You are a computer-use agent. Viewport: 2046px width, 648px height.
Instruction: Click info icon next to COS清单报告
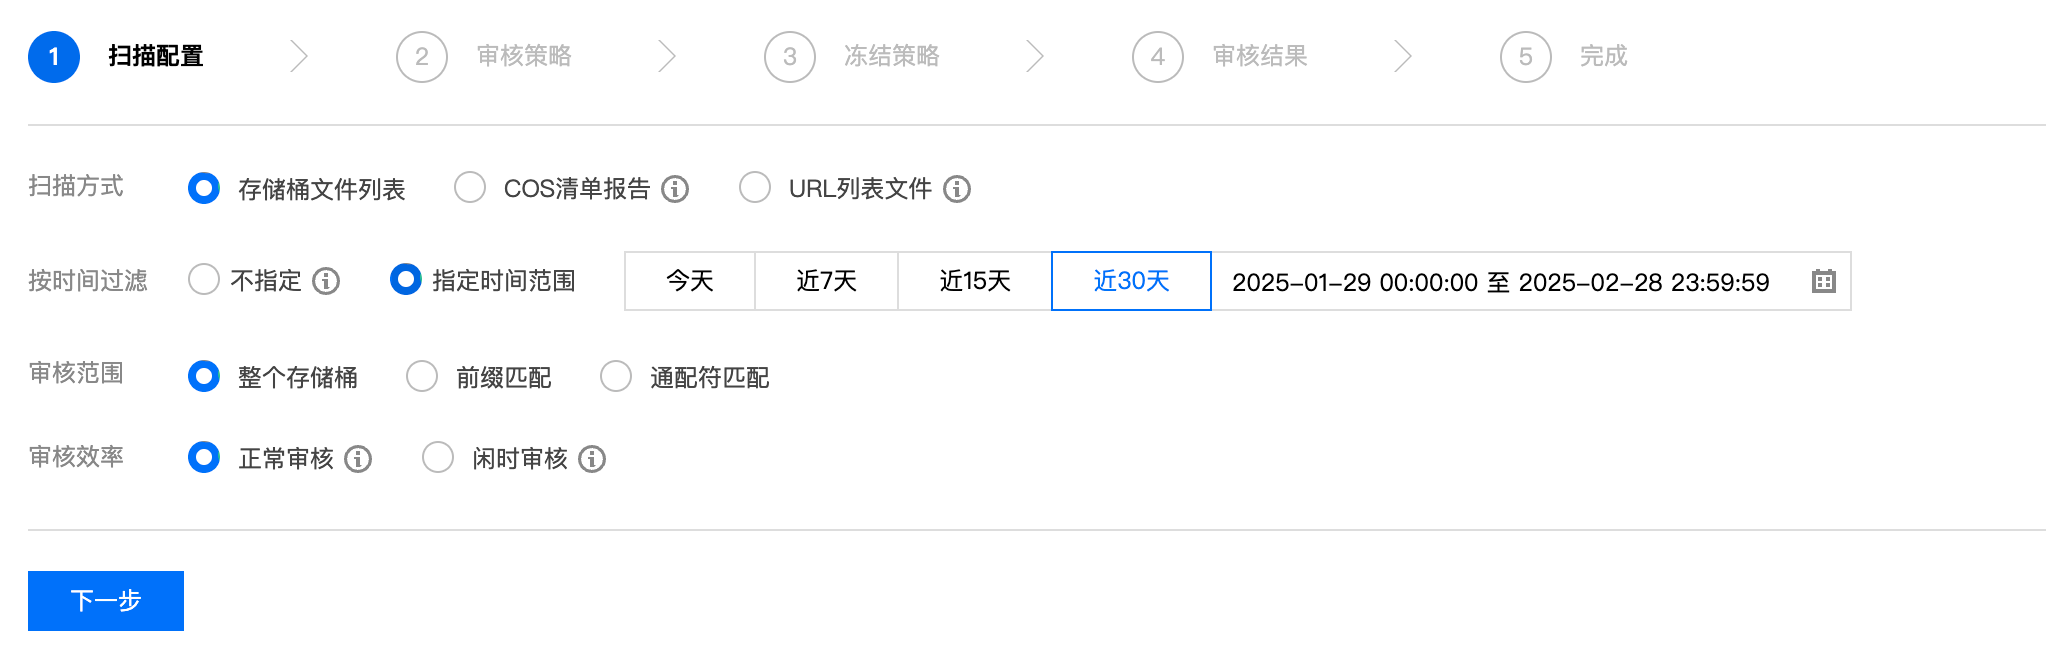pyautogui.click(x=675, y=189)
